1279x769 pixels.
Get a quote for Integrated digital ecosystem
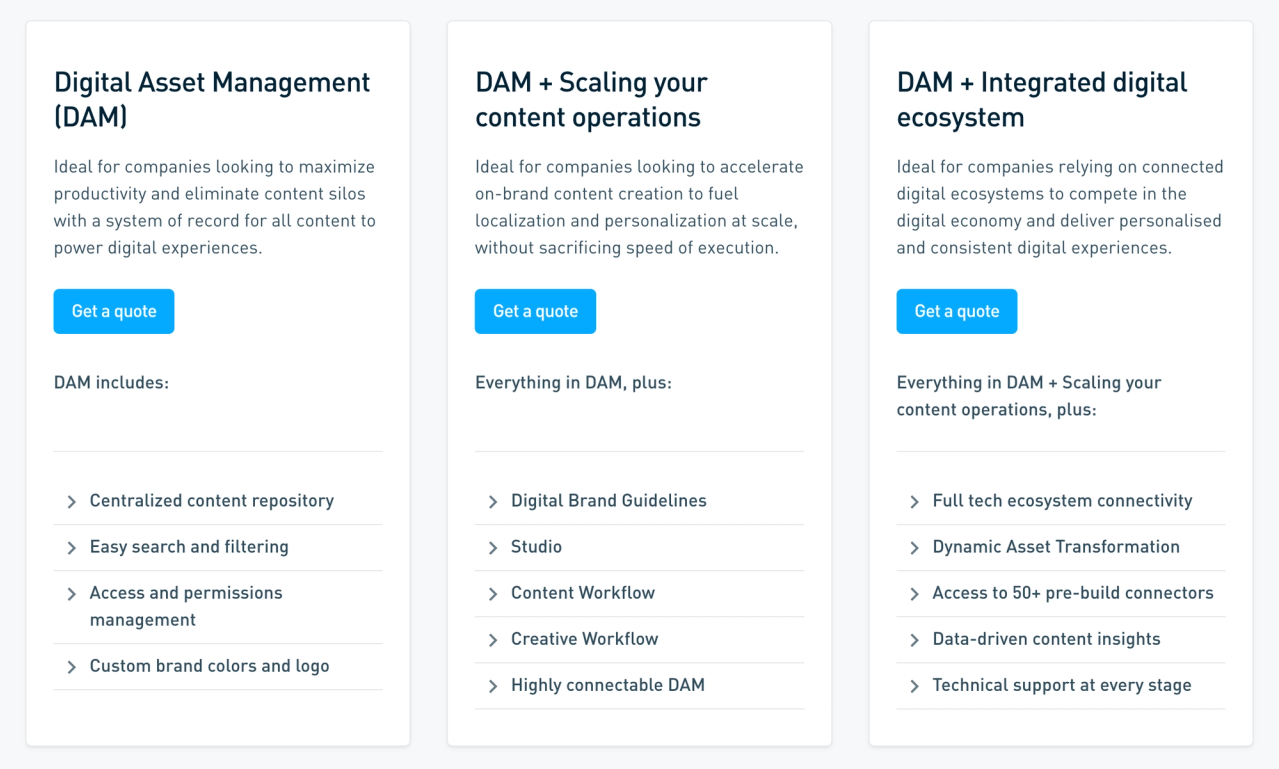tap(956, 311)
